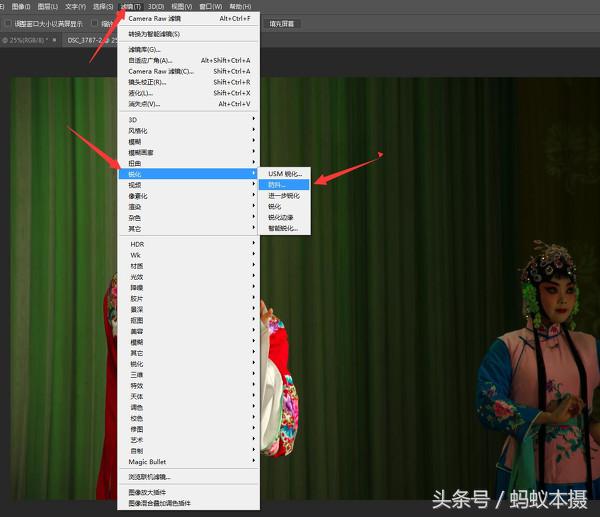The width and height of the screenshot is (600, 517).
Task: Choose 锐化边缘
Action: click(285, 217)
